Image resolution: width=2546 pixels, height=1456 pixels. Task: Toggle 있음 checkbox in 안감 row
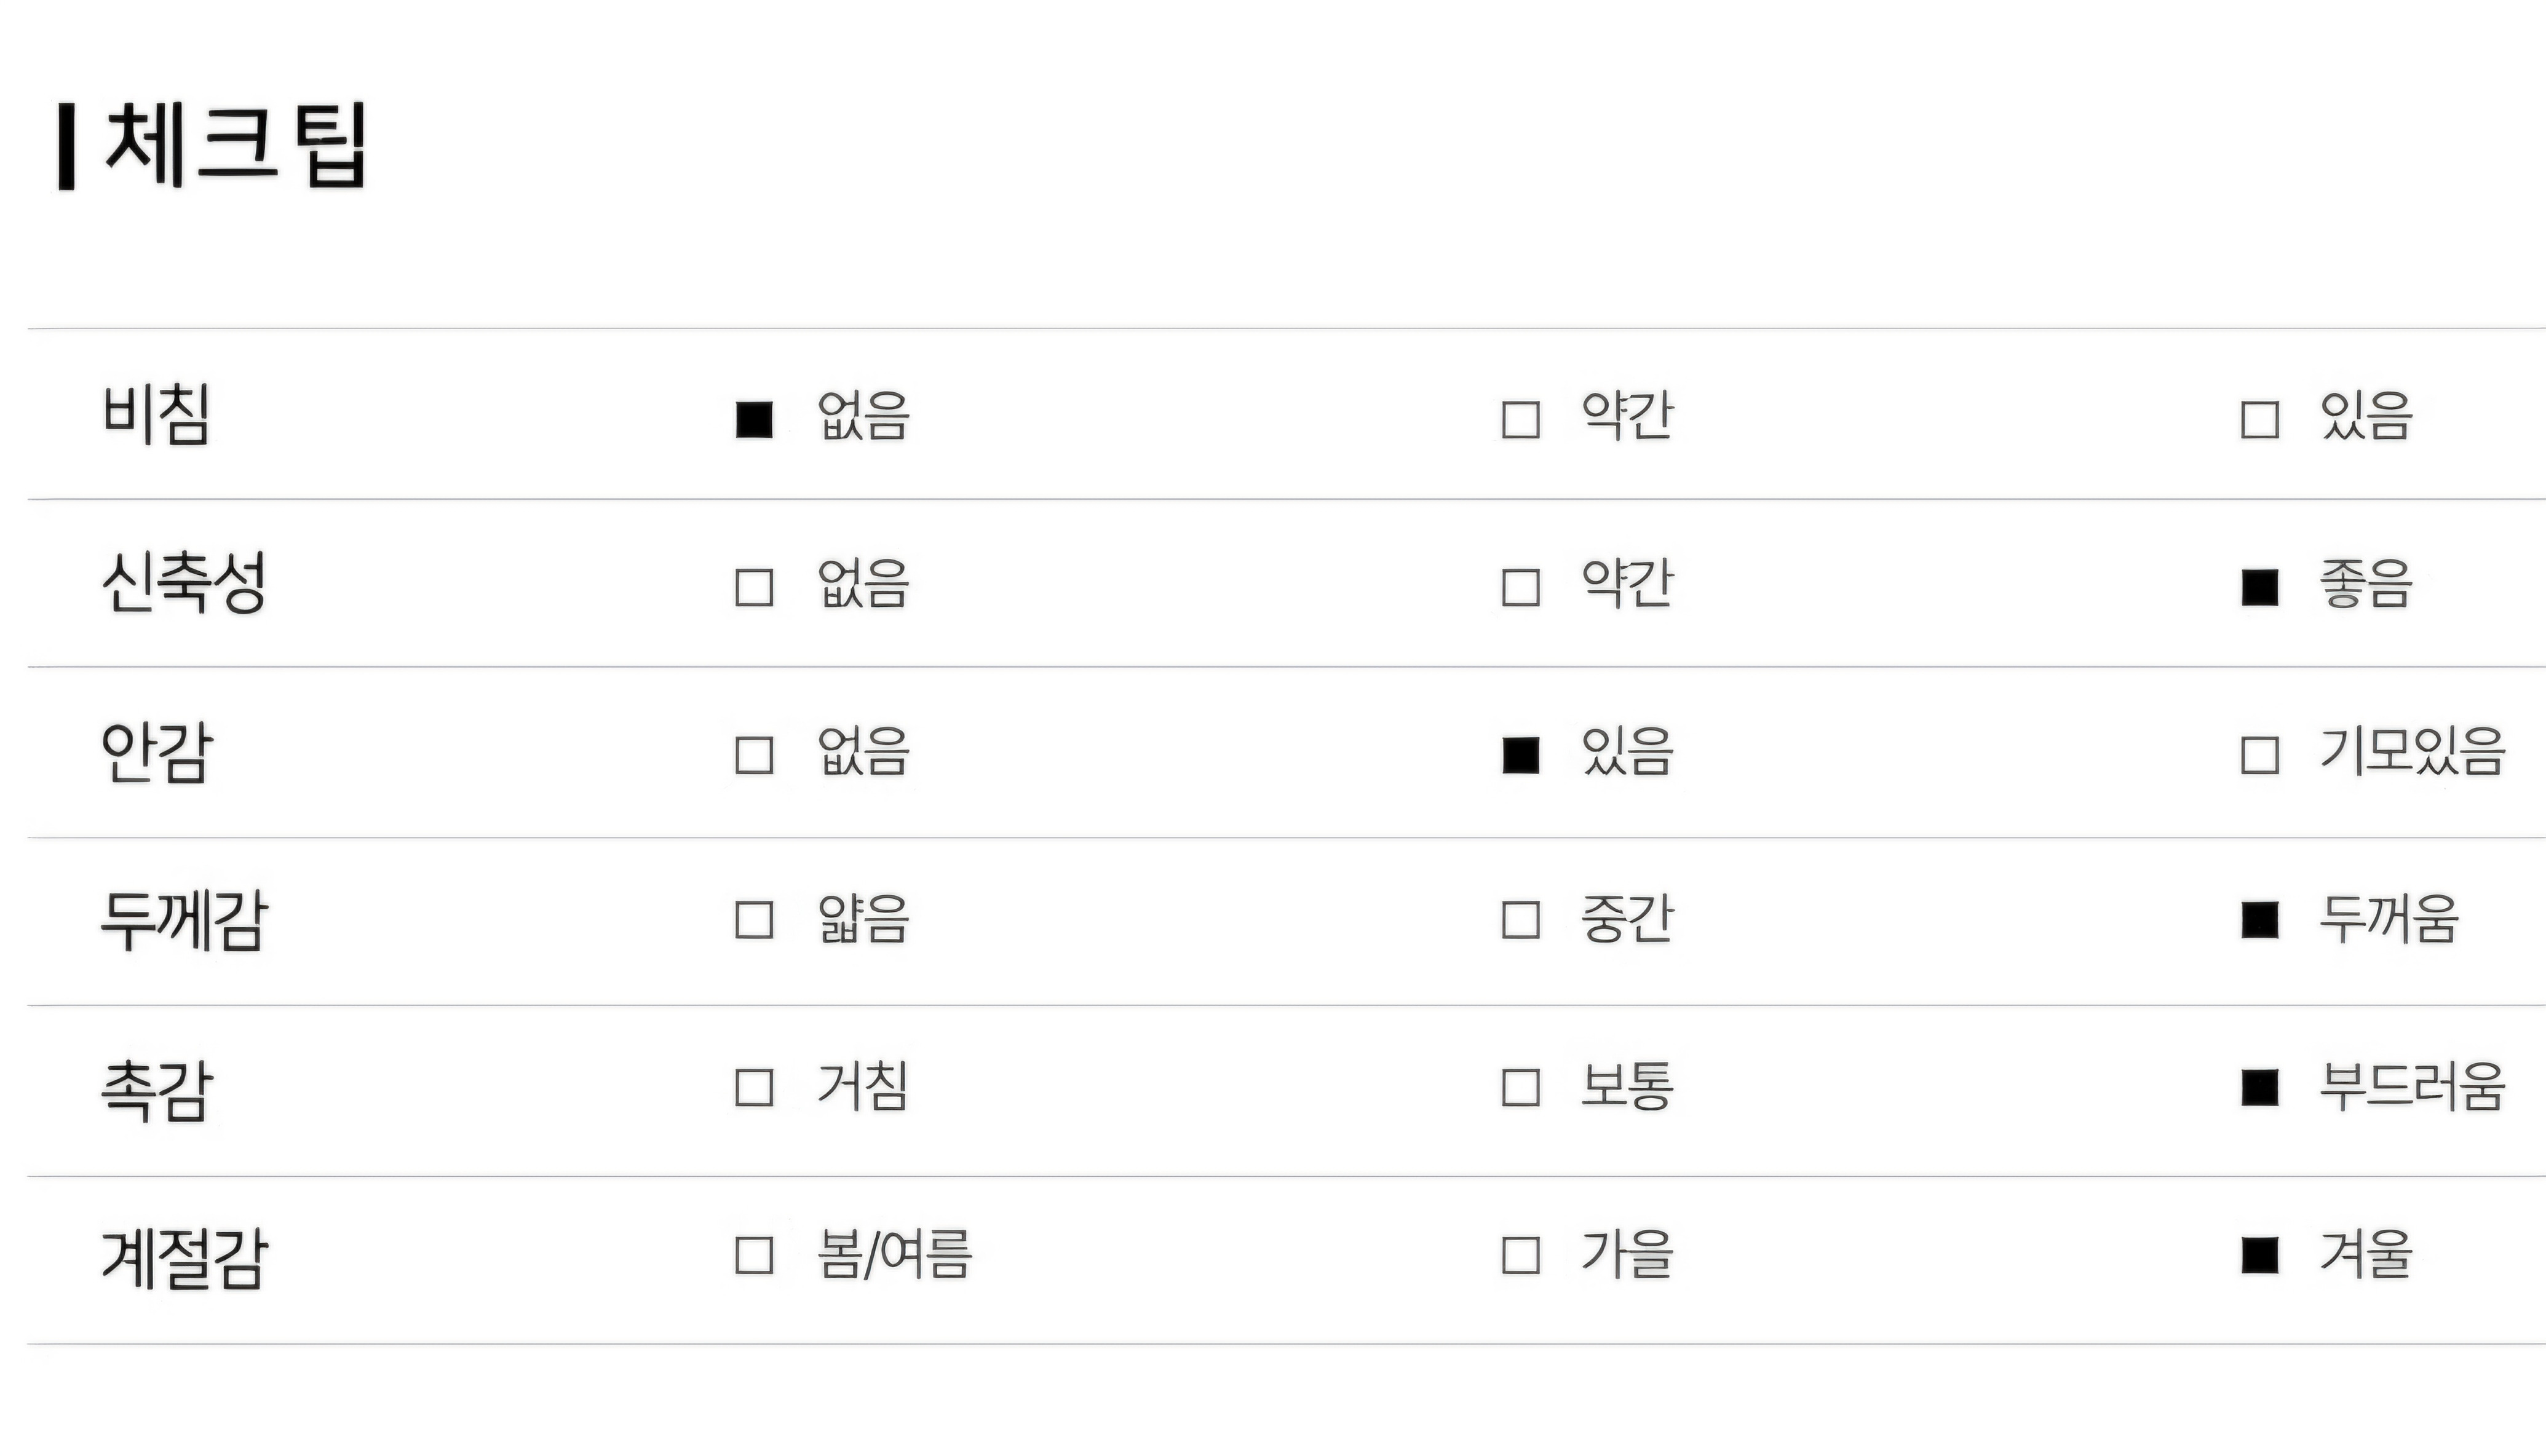tap(1520, 756)
